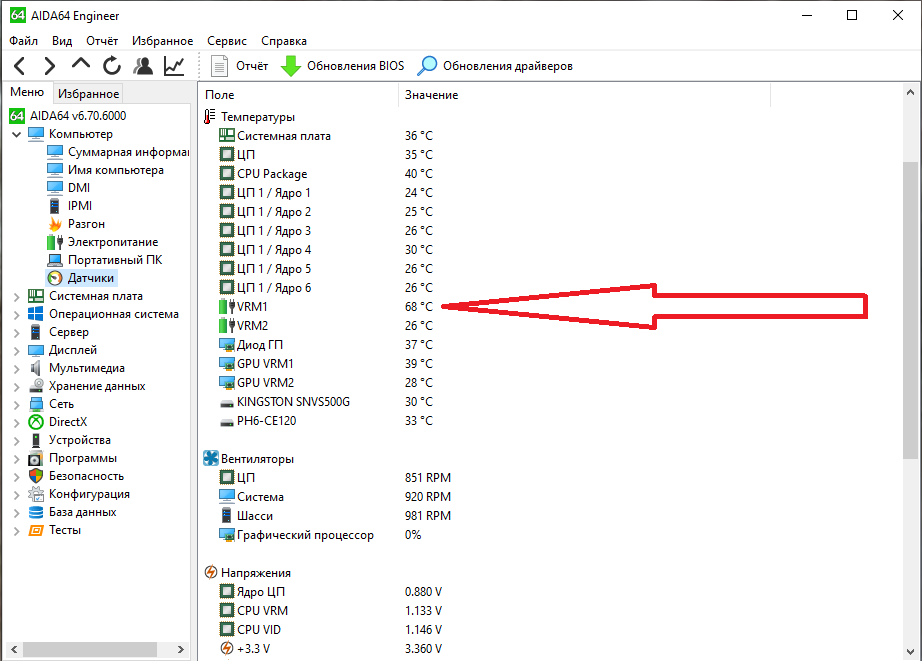Image resolution: width=922 pixels, height=661 pixels.
Task: Click the Устройства tree icon
Action: (36, 440)
